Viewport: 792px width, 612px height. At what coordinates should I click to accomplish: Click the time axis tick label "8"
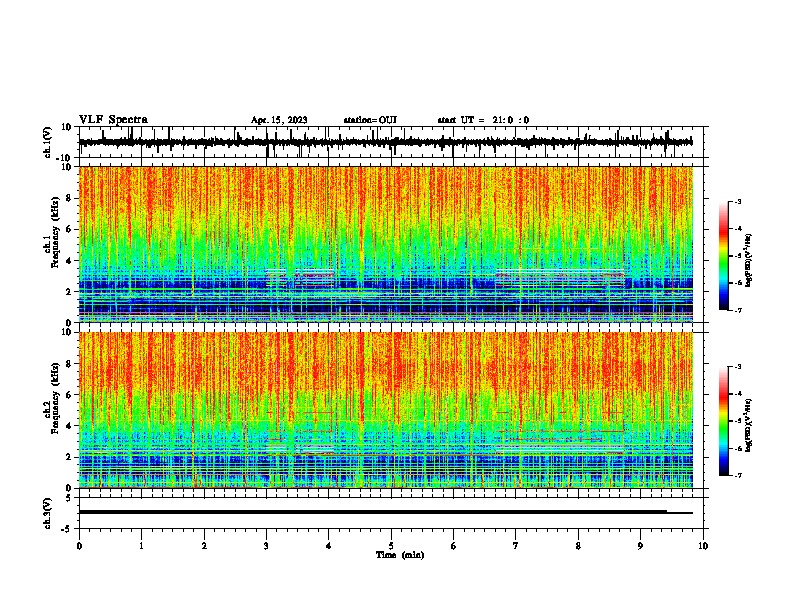click(578, 546)
